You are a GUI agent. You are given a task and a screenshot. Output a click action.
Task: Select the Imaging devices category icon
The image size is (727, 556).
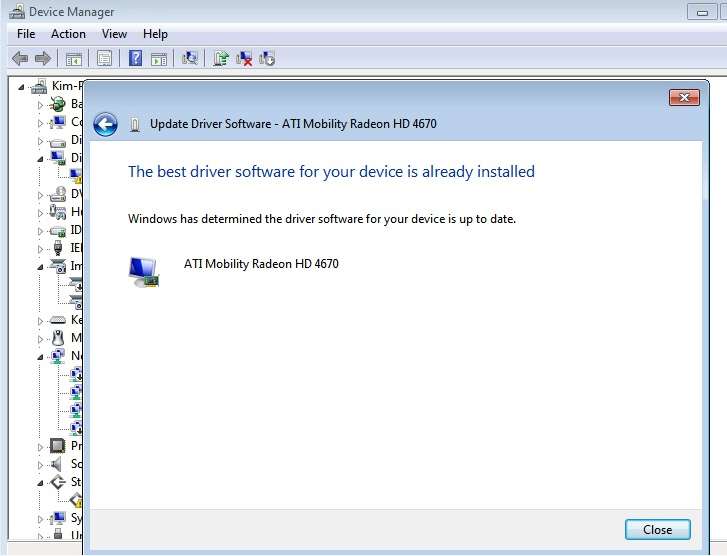(57, 266)
